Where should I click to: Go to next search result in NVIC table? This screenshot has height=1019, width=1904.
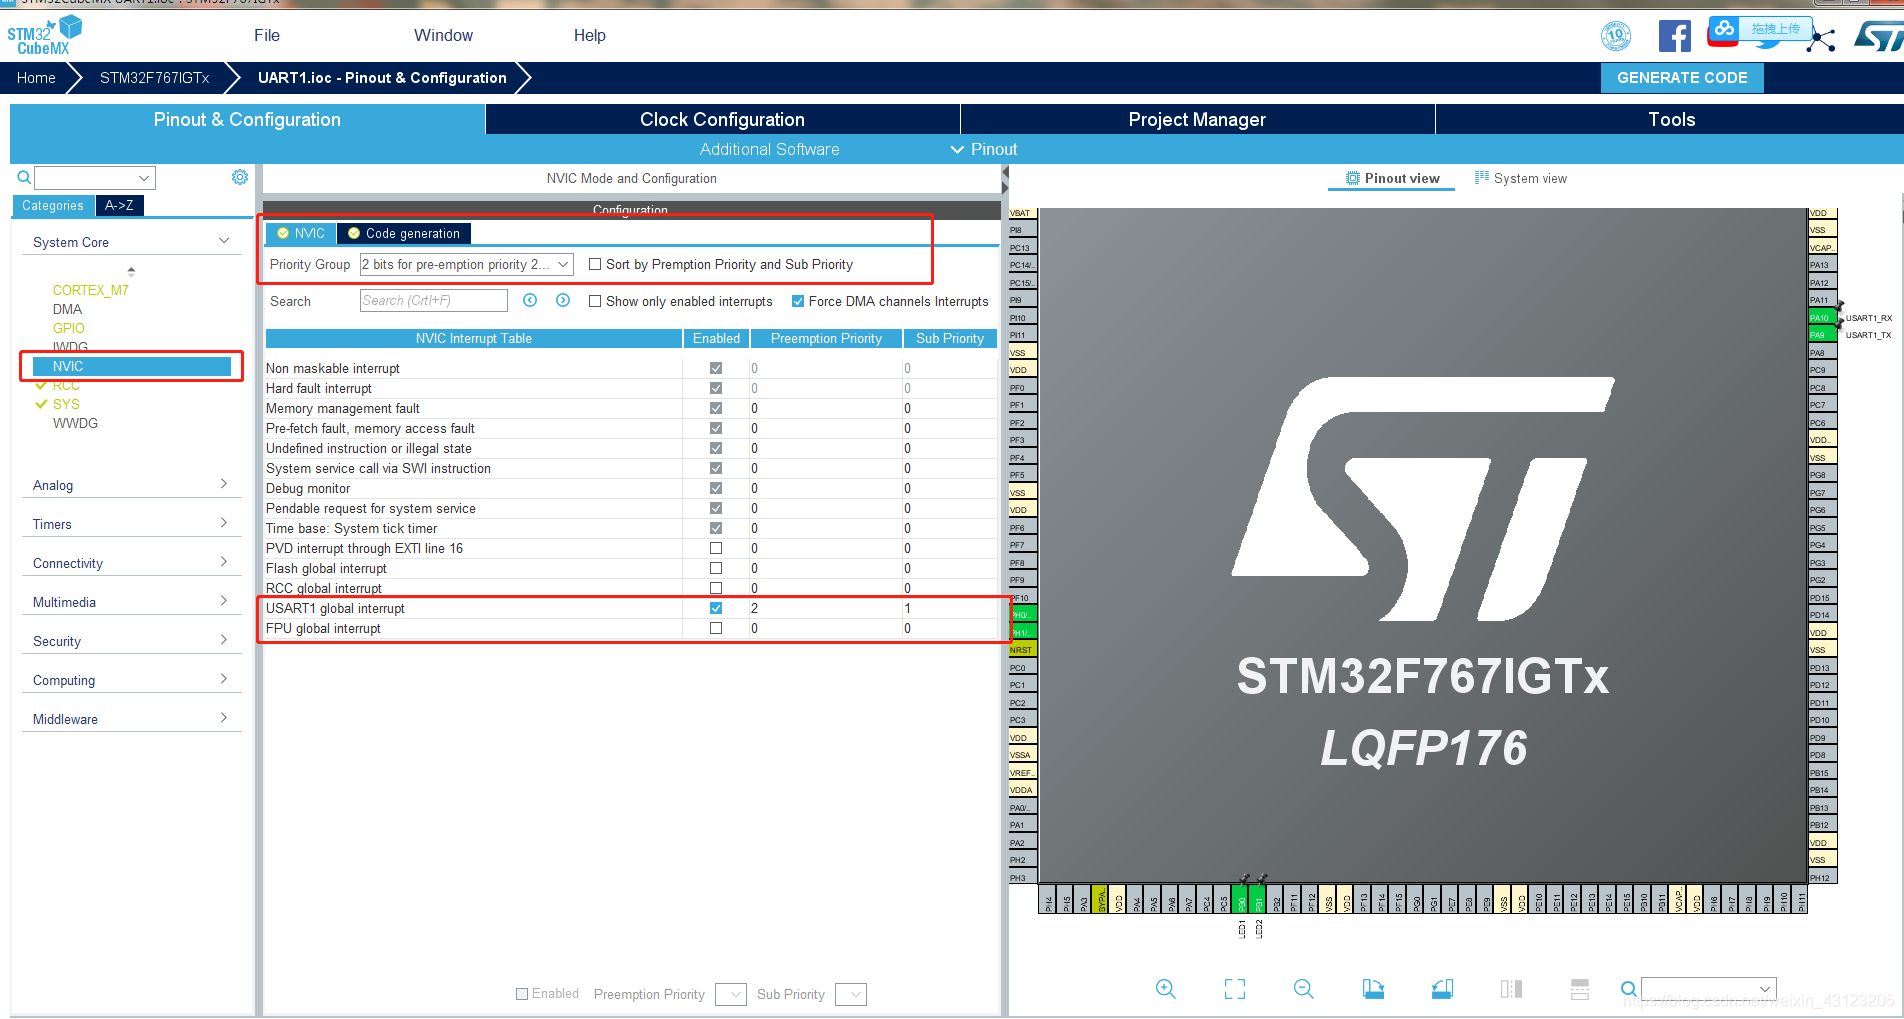(x=563, y=300)
